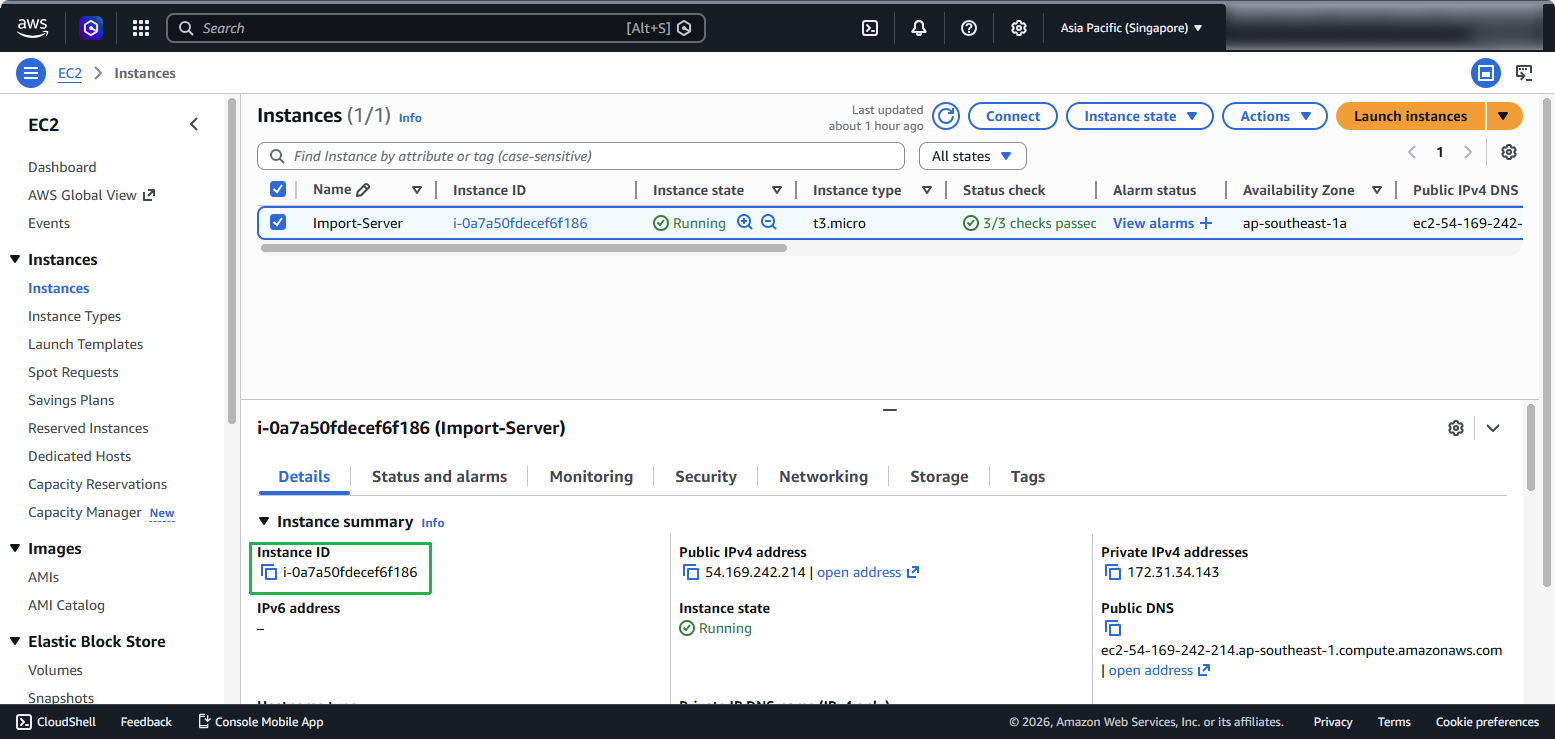Toggle the select-all instances checkbox
The image size is (1555, 739).
pos(278,189)
